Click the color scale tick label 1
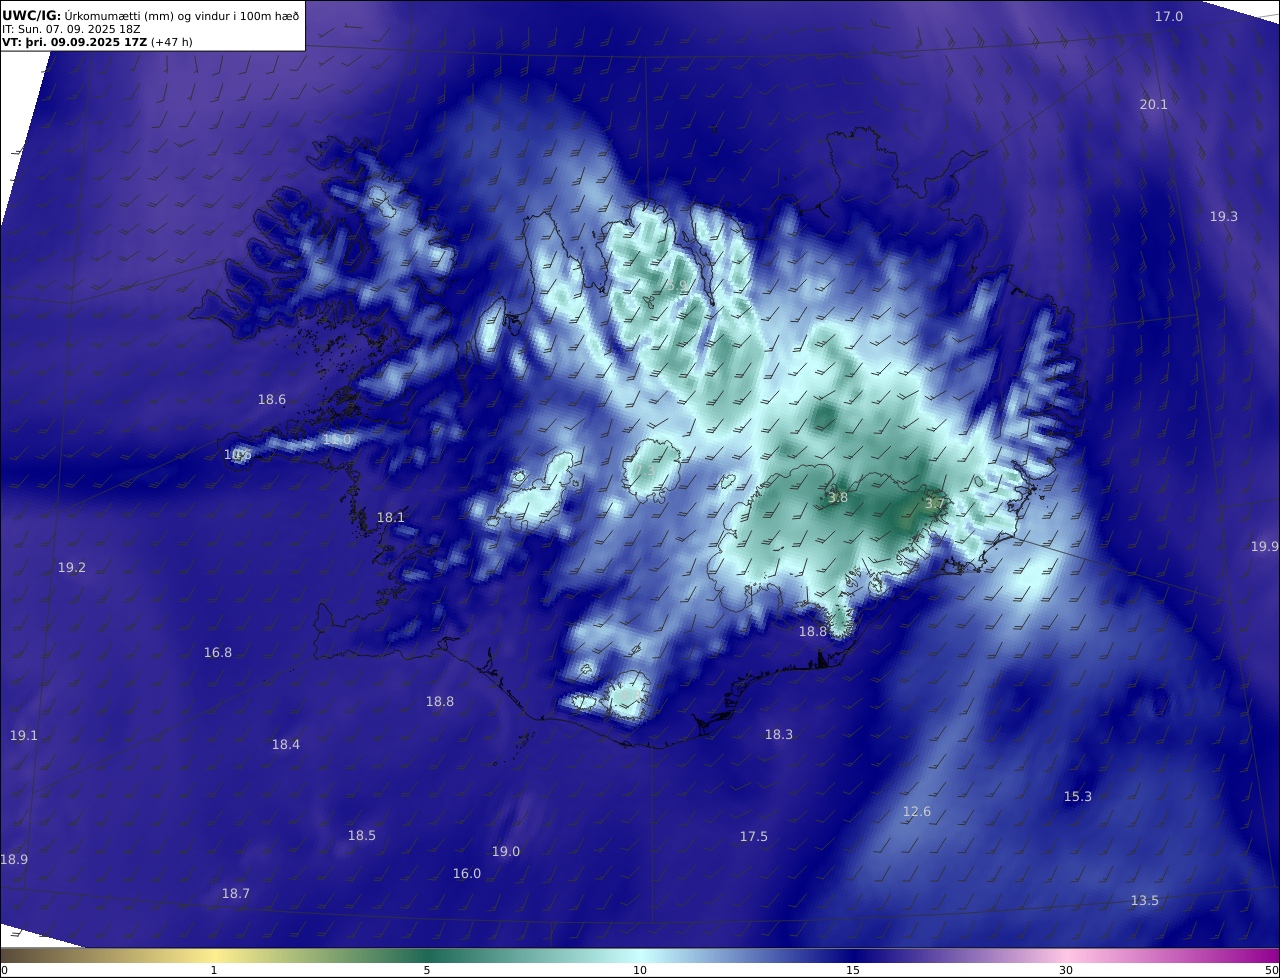This screenshot has width=1280, height=978. [x=214, y=970]
